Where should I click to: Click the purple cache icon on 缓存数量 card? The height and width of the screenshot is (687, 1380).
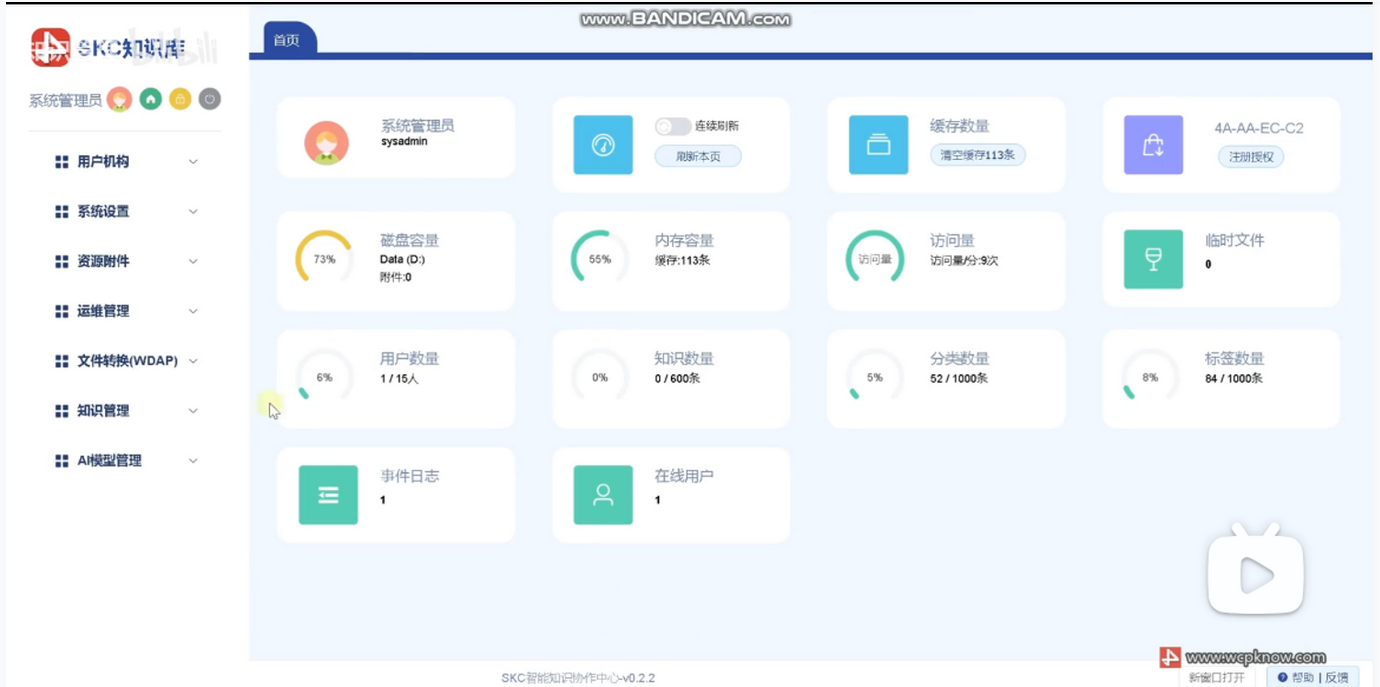[878, 144]
